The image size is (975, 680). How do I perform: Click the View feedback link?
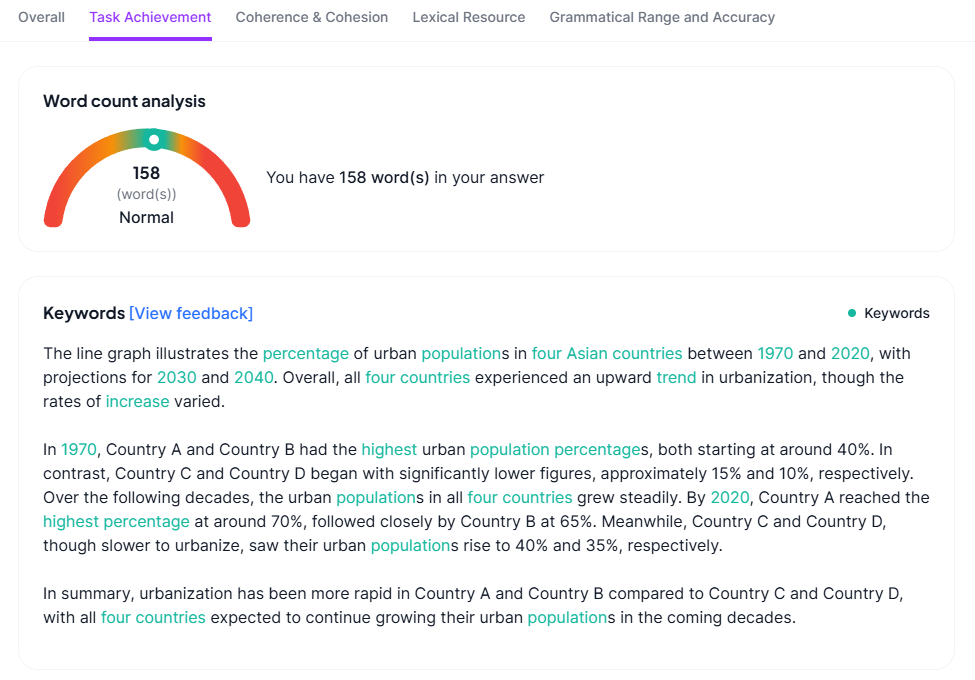(x=191, y=313)
